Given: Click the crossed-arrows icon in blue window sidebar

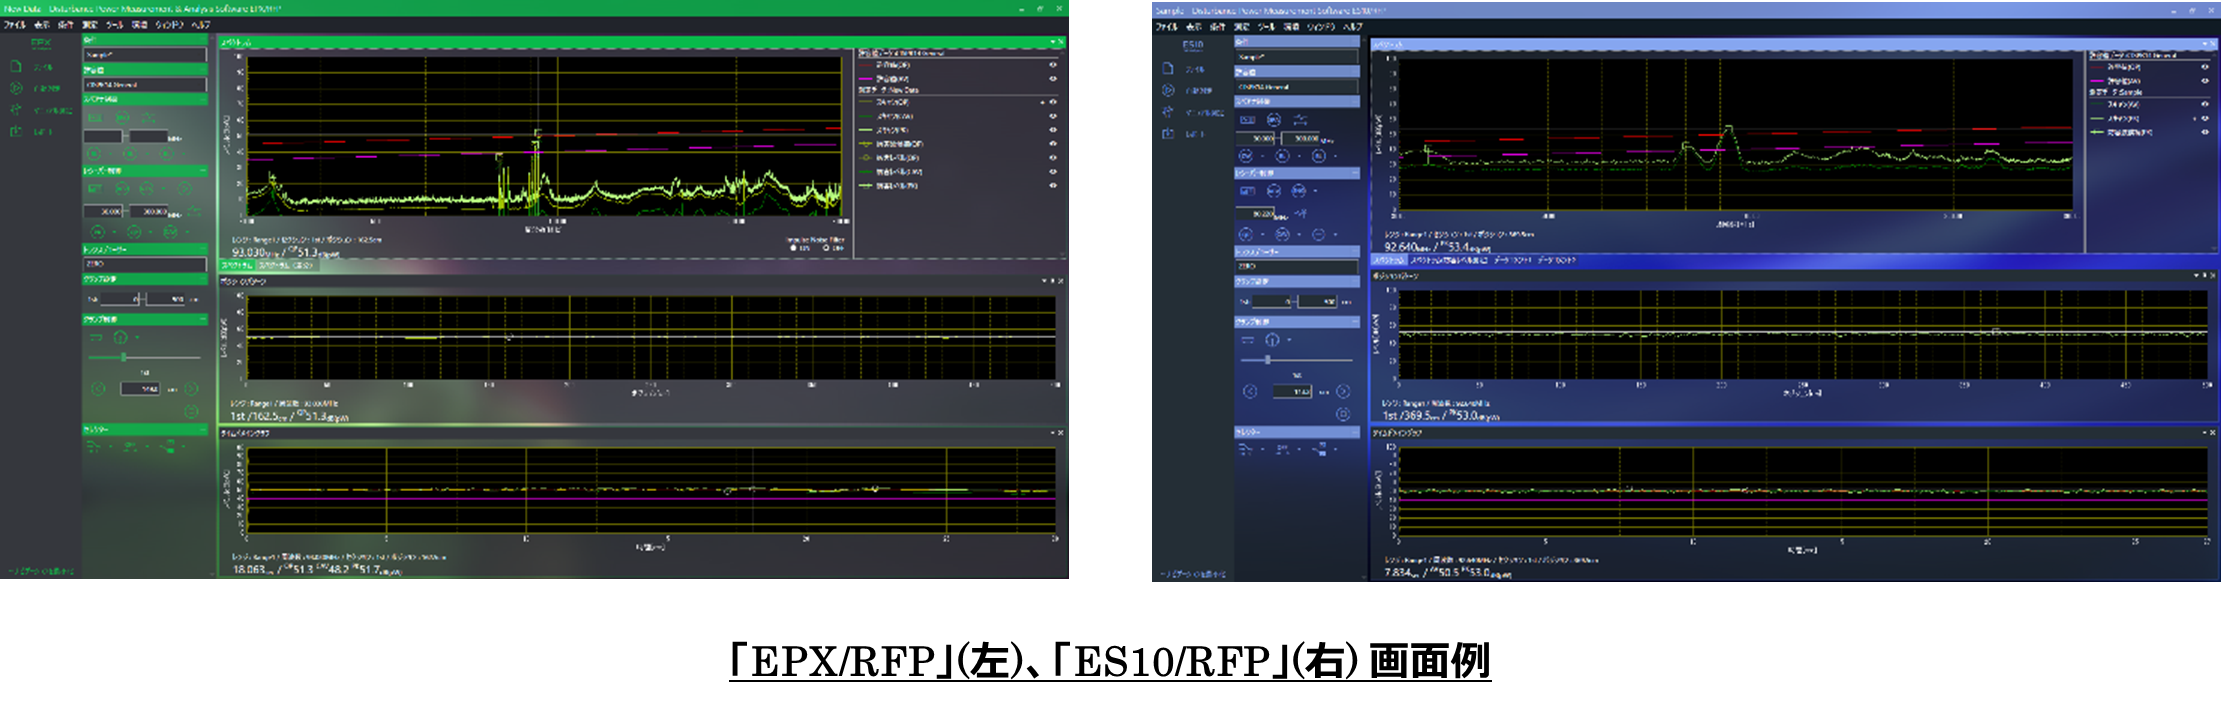Looking at the screenshot, I should (1167, 112).
